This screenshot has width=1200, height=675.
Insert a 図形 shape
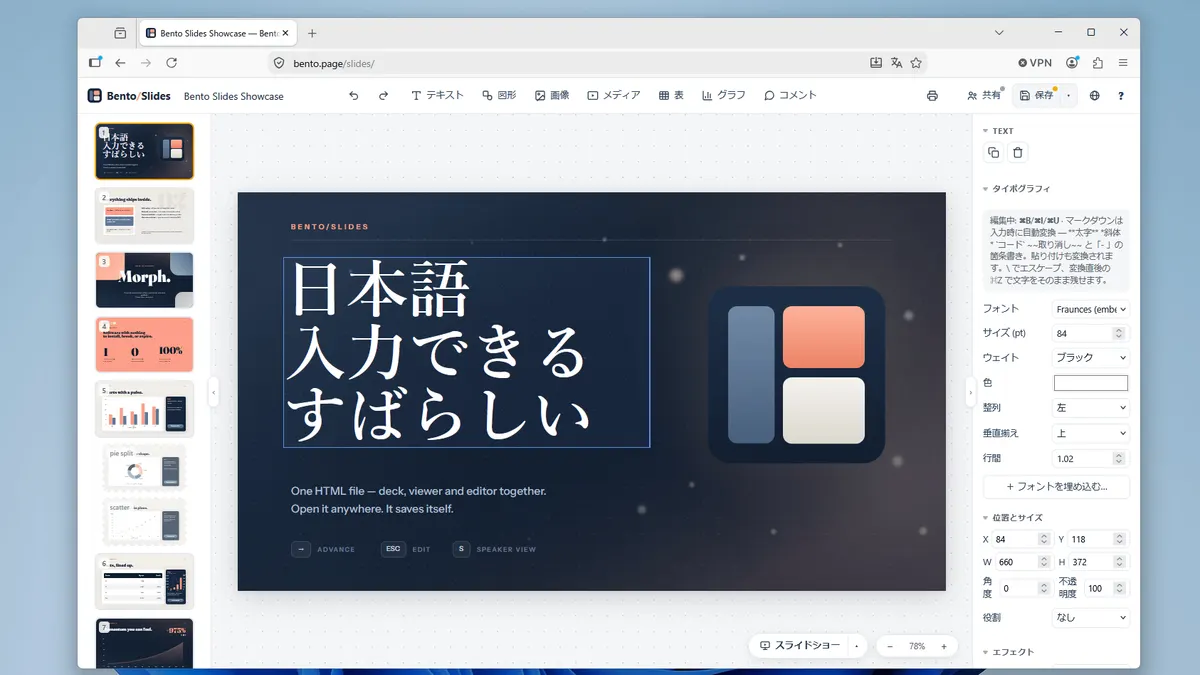499,96
